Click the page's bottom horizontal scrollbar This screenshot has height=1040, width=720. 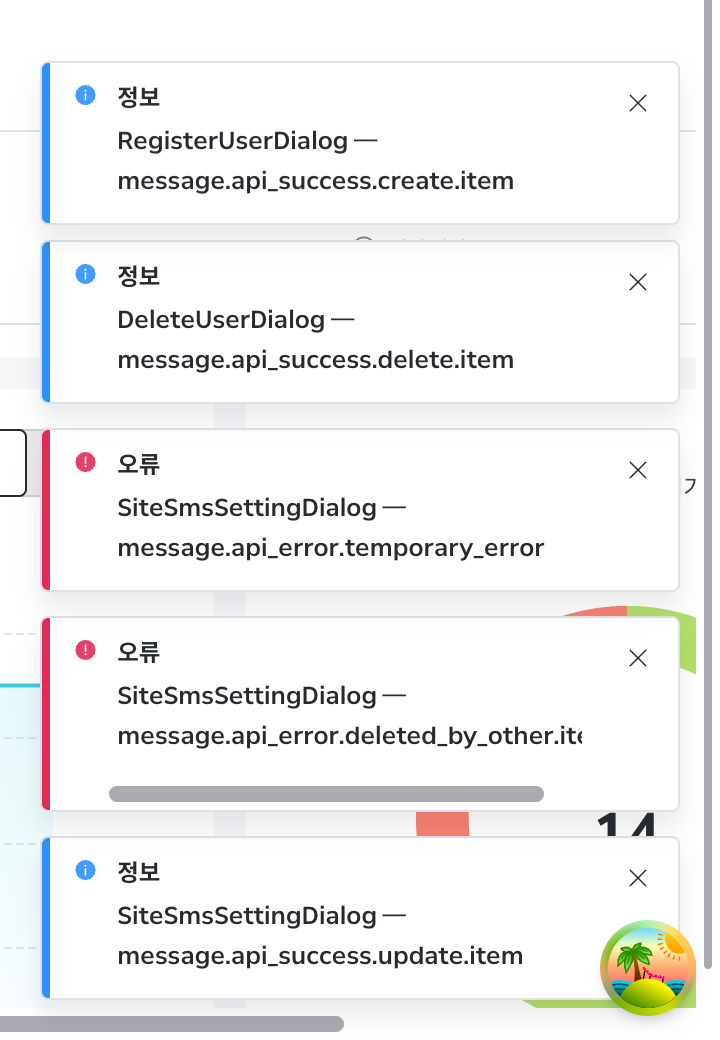click(x=172, y=1024)
